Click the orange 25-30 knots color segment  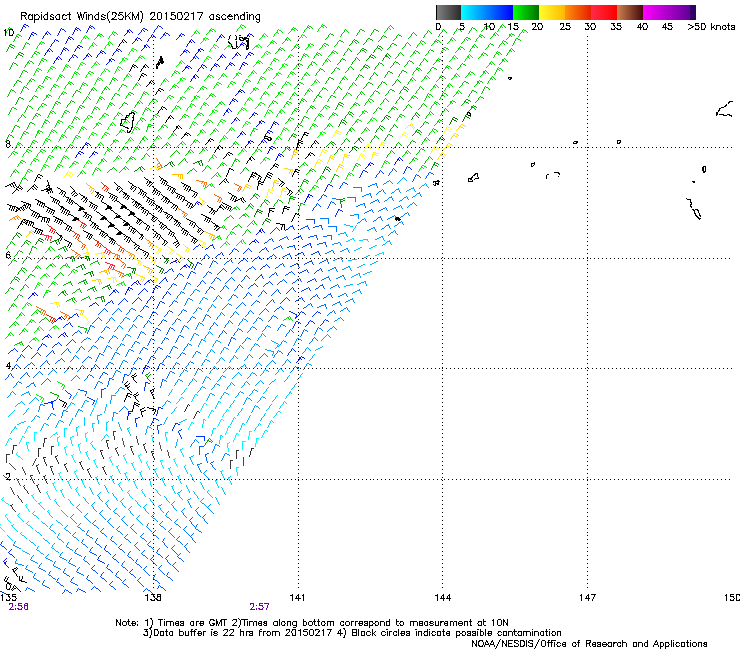coord(578,12)
